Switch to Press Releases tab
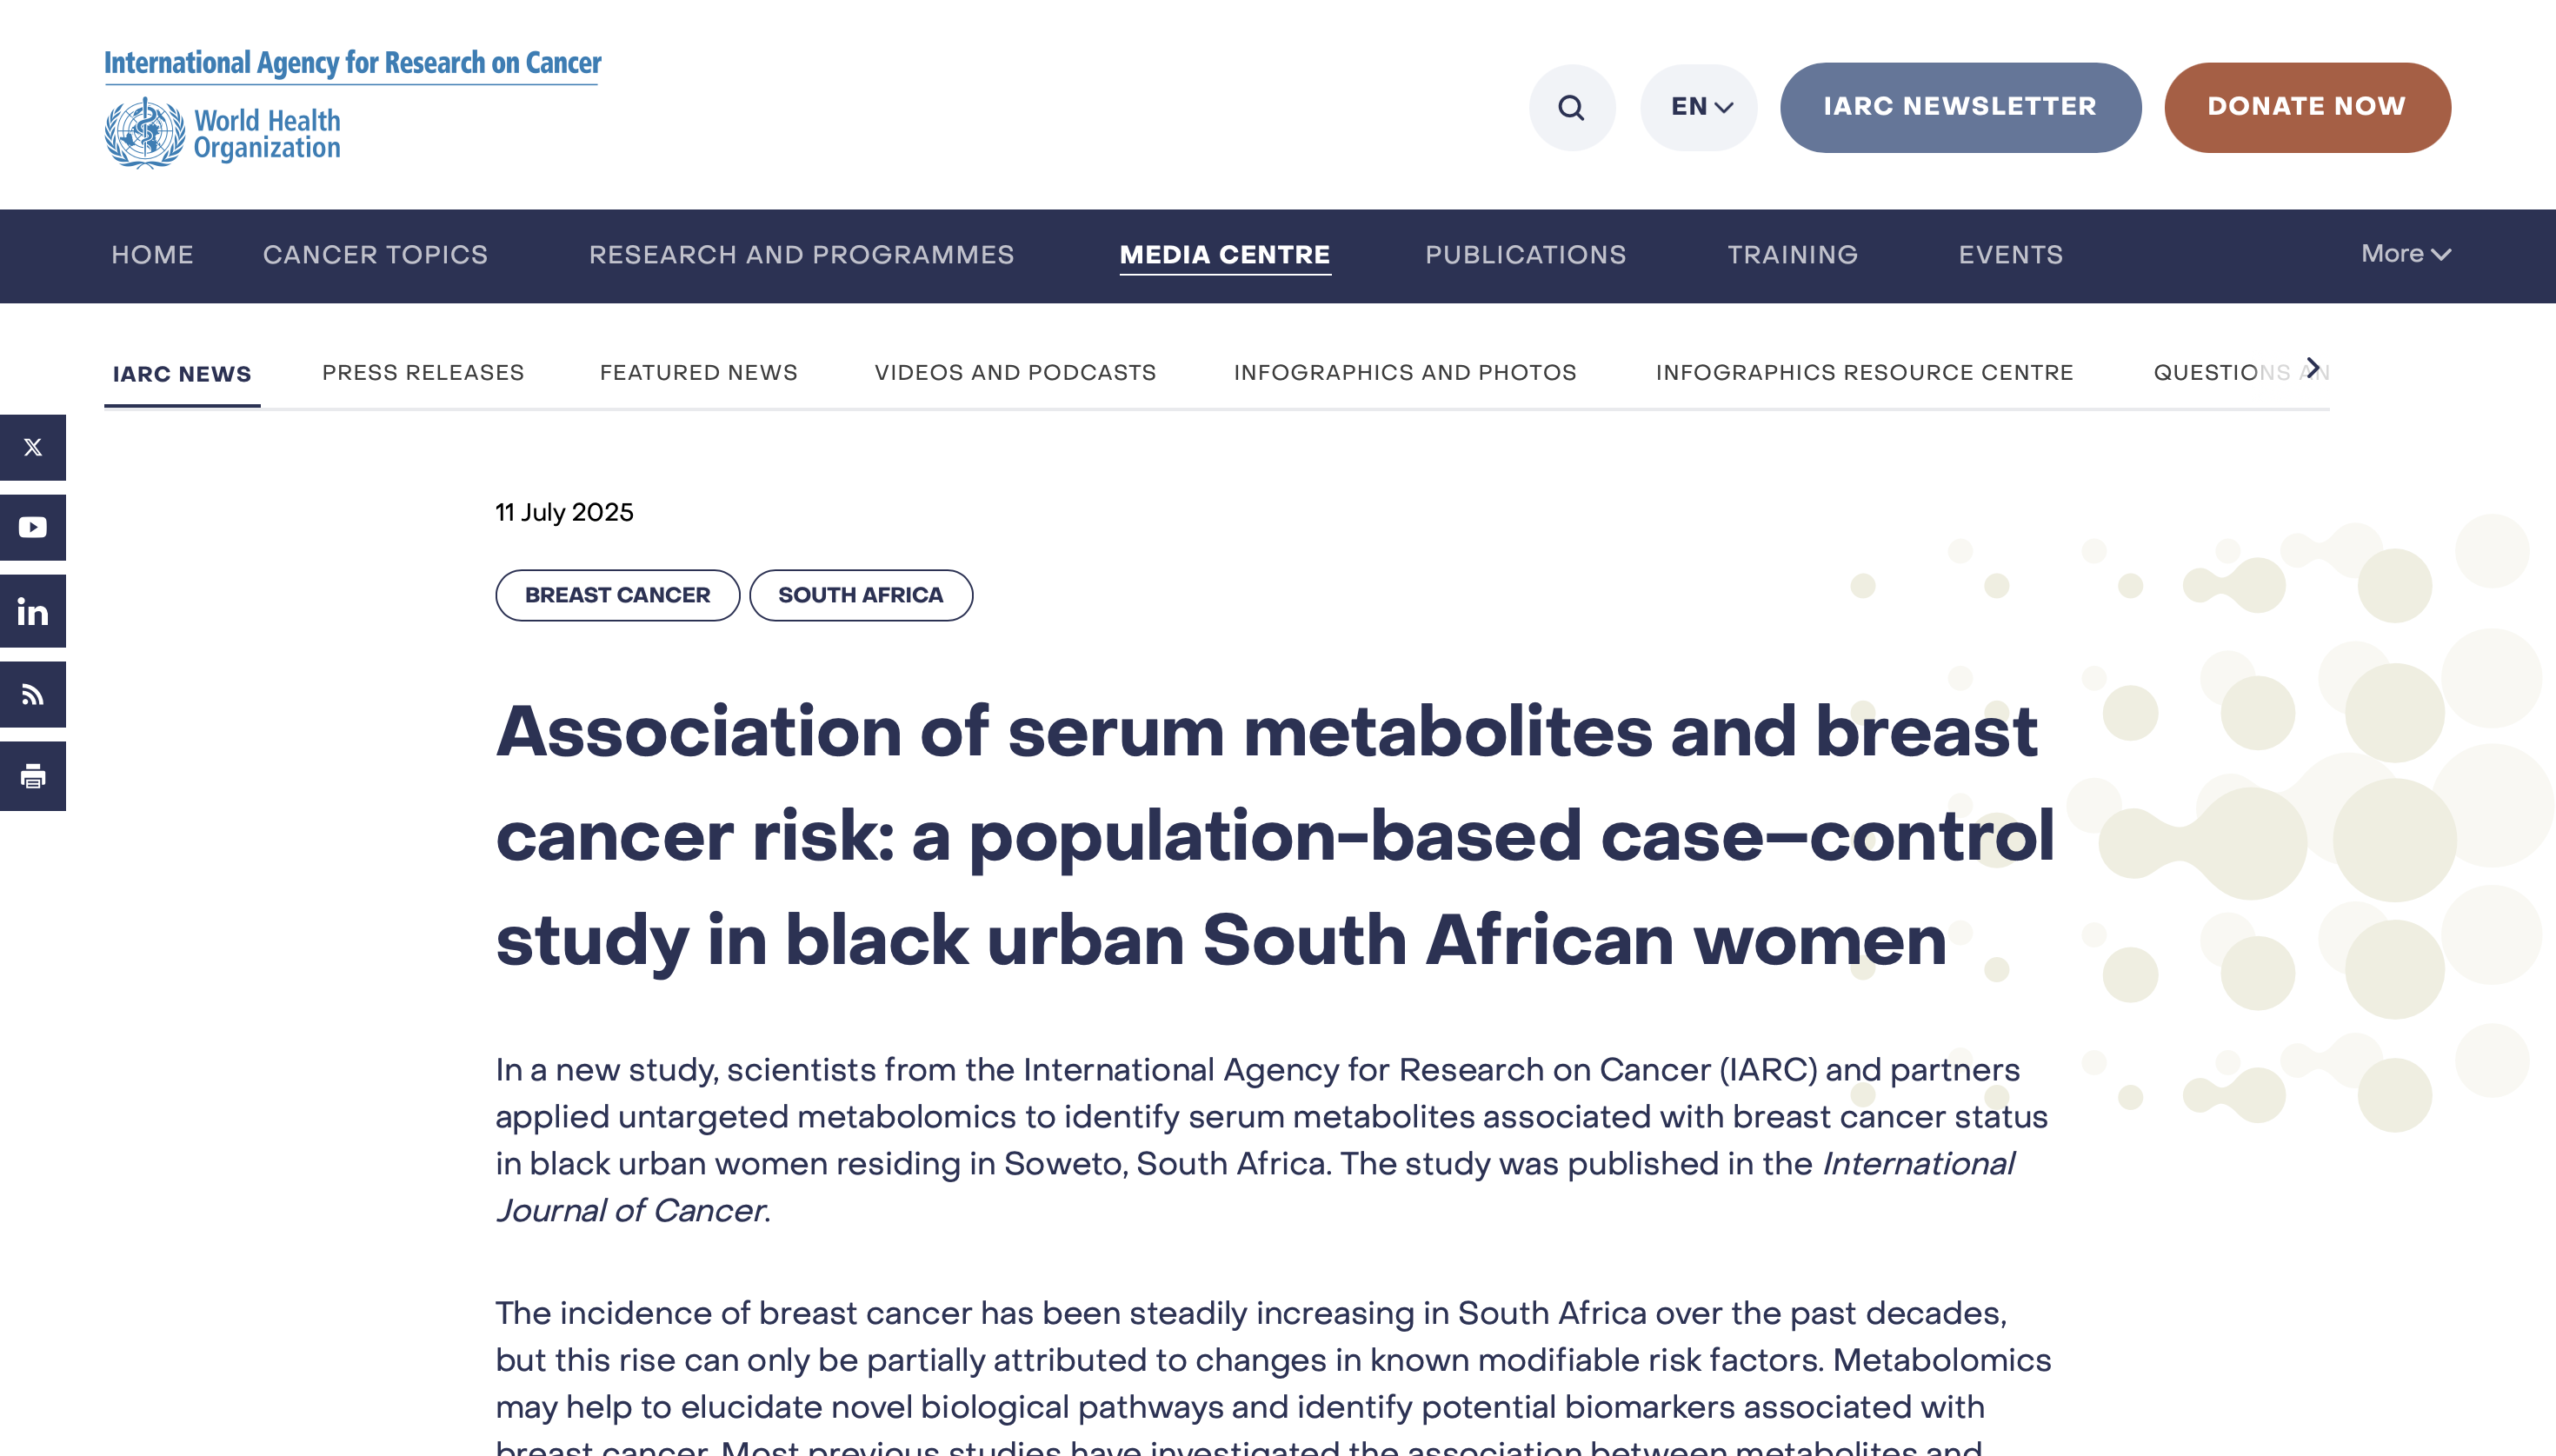 (x=423, y=372)
